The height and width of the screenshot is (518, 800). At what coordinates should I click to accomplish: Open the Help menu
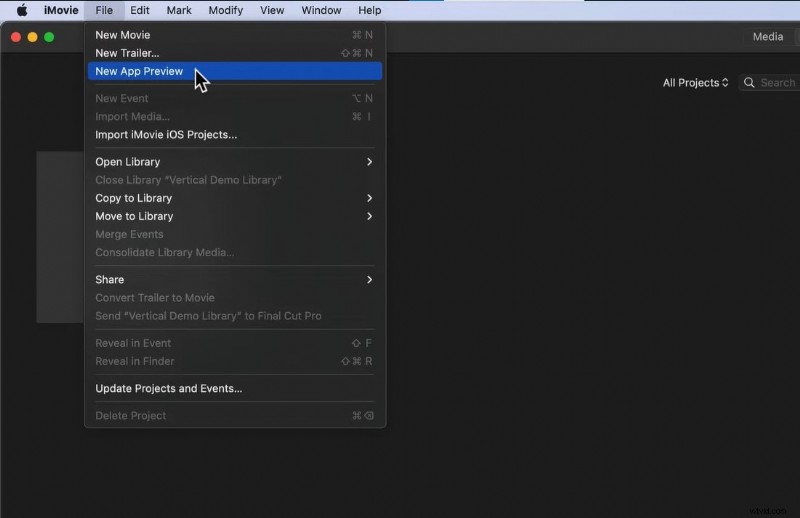pos(369,10)
